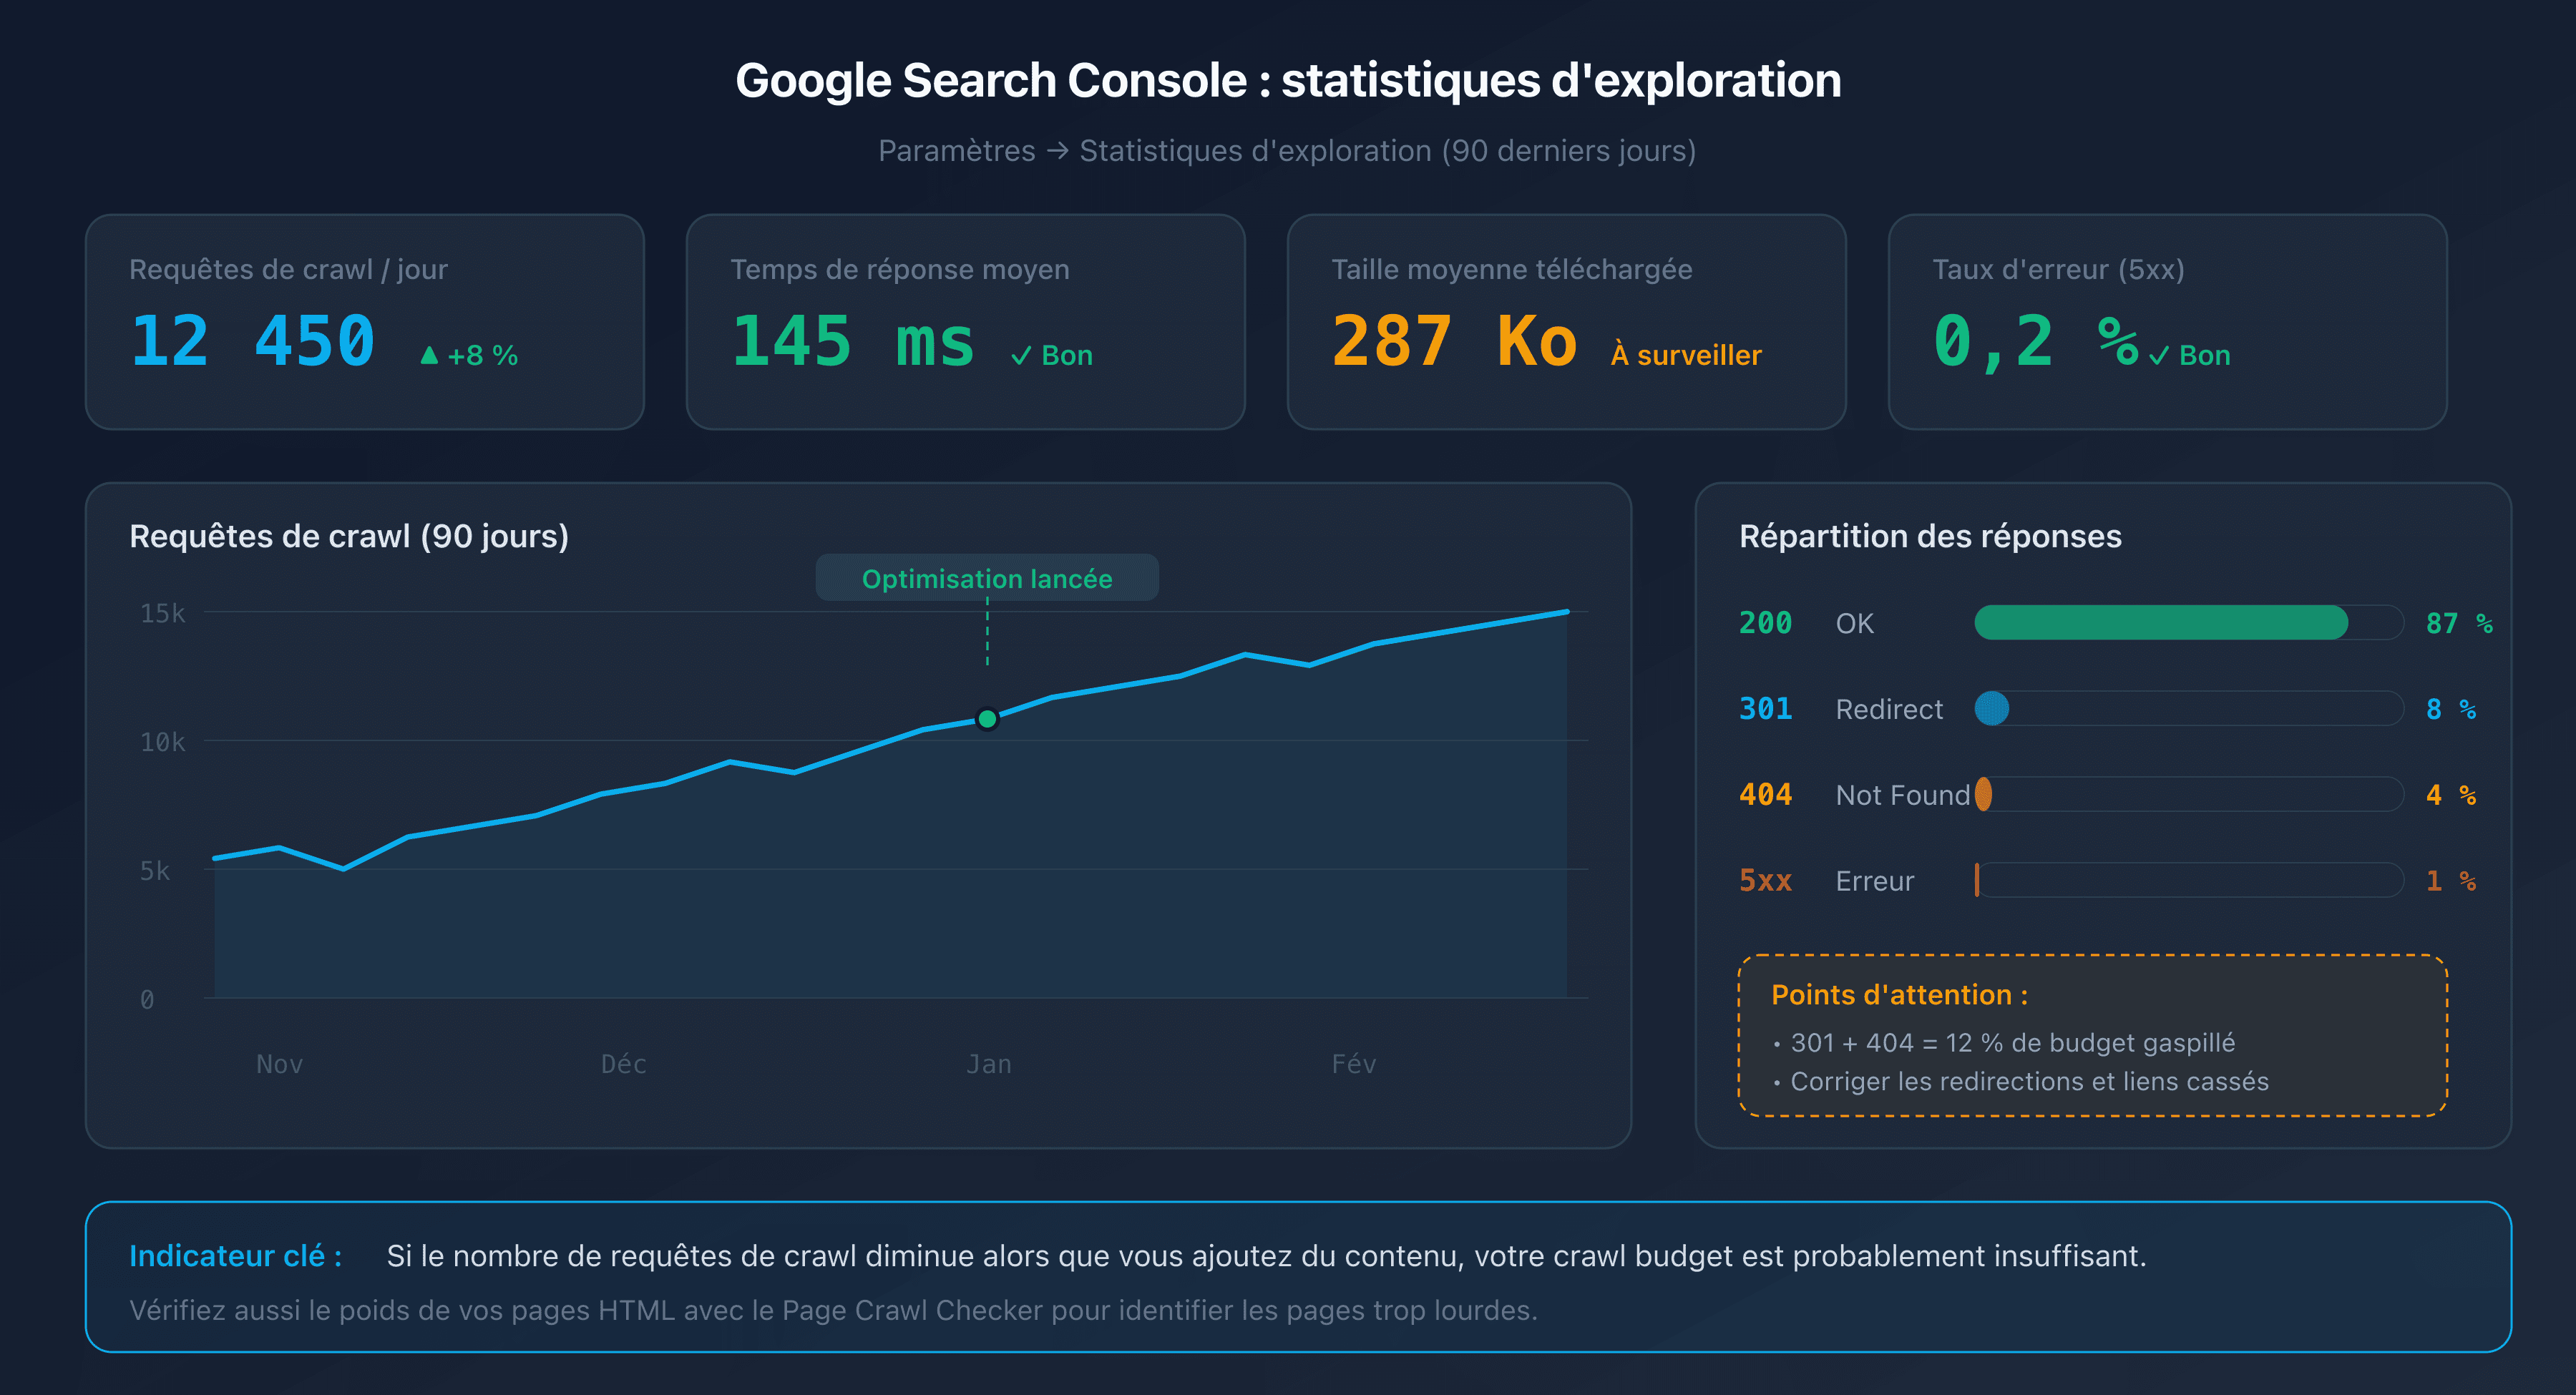This screenshot has width=2576, height=1395.
Task: Click the Fév x-axis label
Action: tap(1353, 1064)
